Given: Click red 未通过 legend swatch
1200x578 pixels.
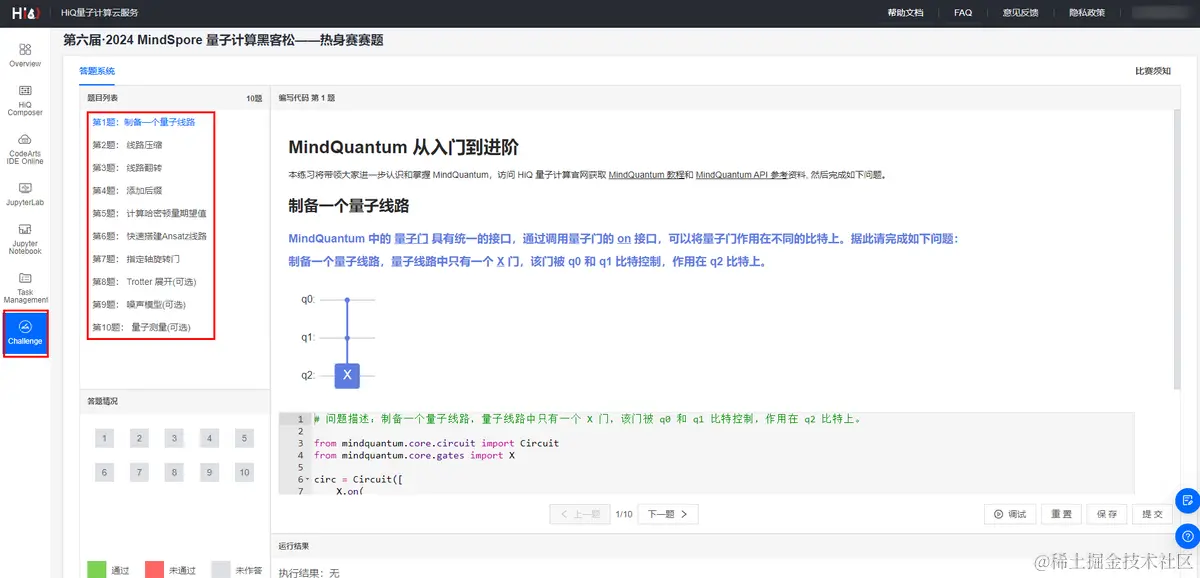Looking at the screenshot, I should [x=154, y=569].
